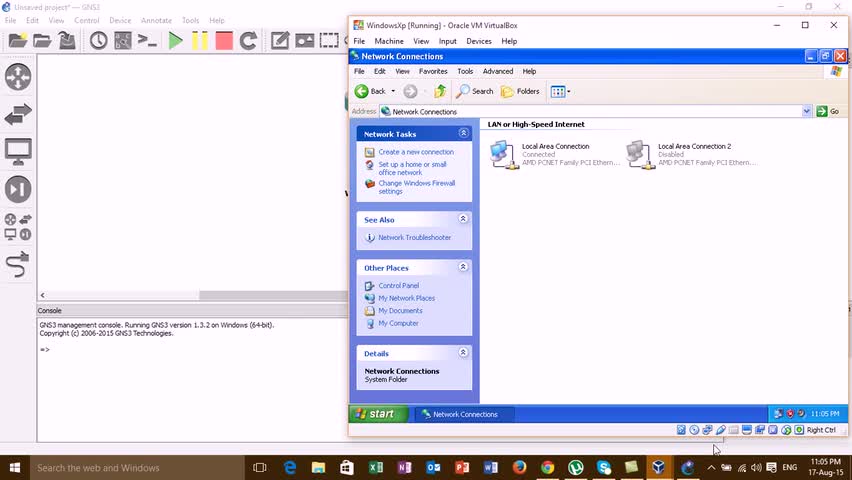Open Task View on taskbar
Screen dimensions: 852x480
(x=260, y=467)
